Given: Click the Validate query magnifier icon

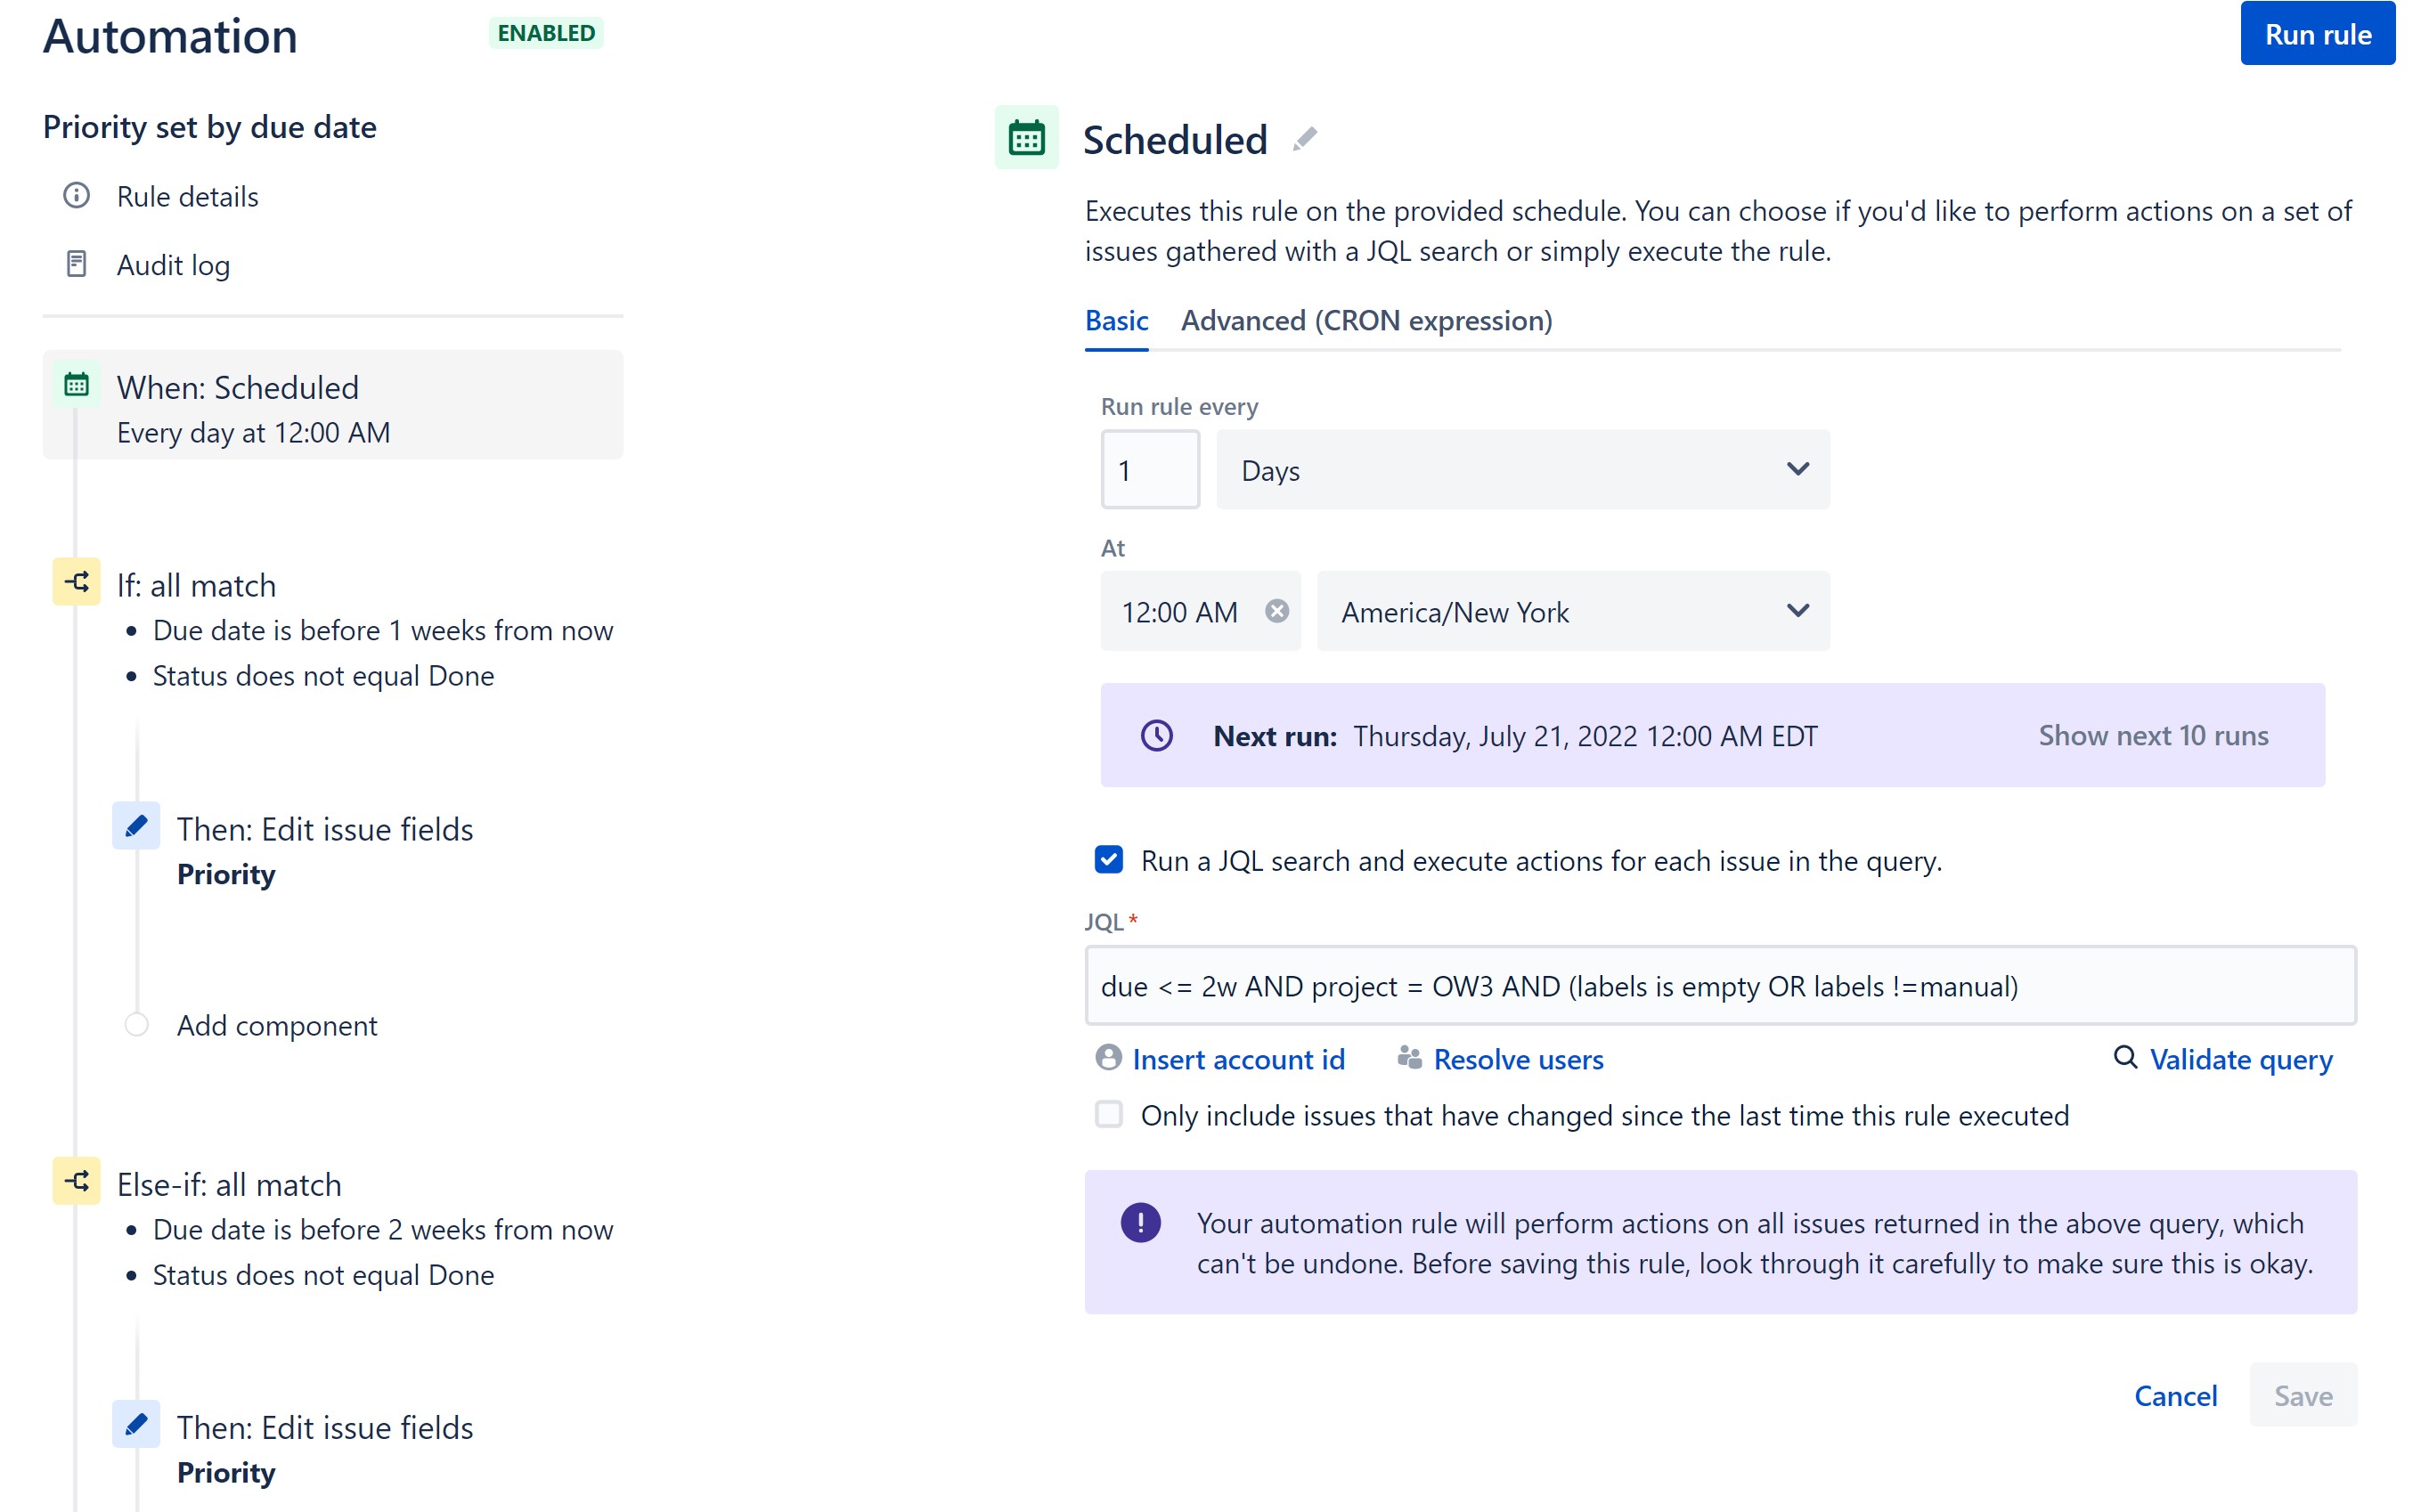Looking at the screenshot, I should [x=2124, y=1058].
